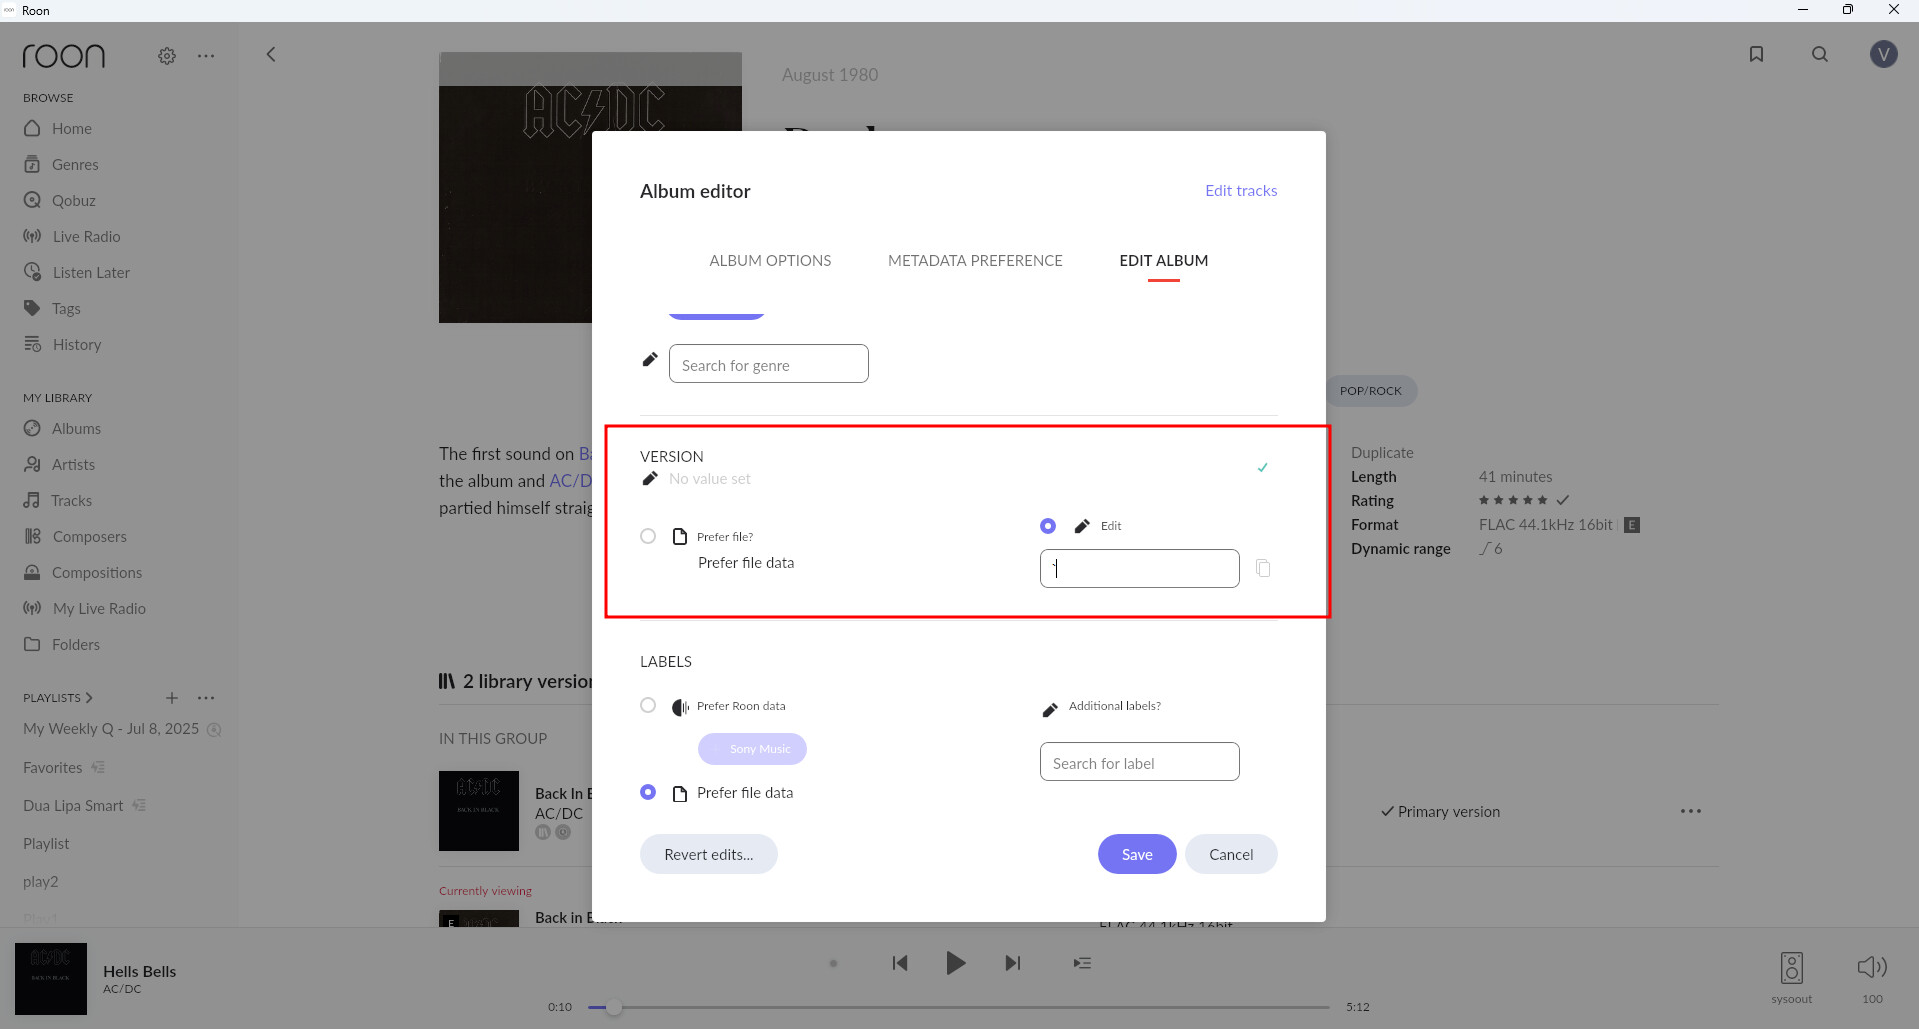Open the Edit tracks link
Viewport: 1919px width, 1029px height.
coord(1240,190)
